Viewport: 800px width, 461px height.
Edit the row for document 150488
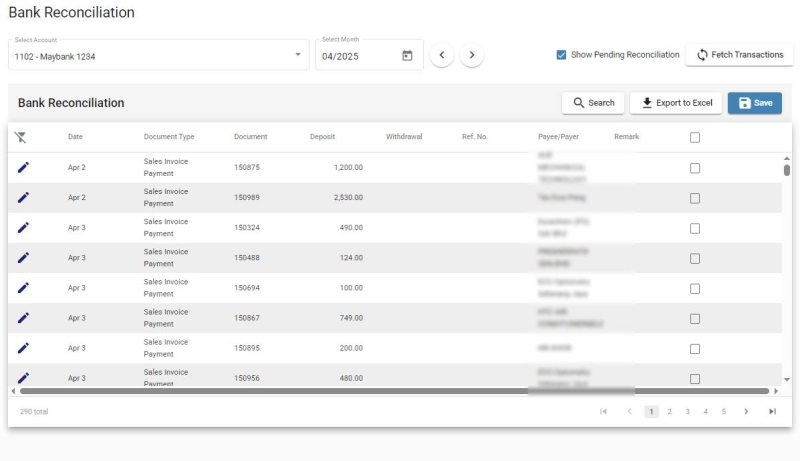click(x=23, y=258)
